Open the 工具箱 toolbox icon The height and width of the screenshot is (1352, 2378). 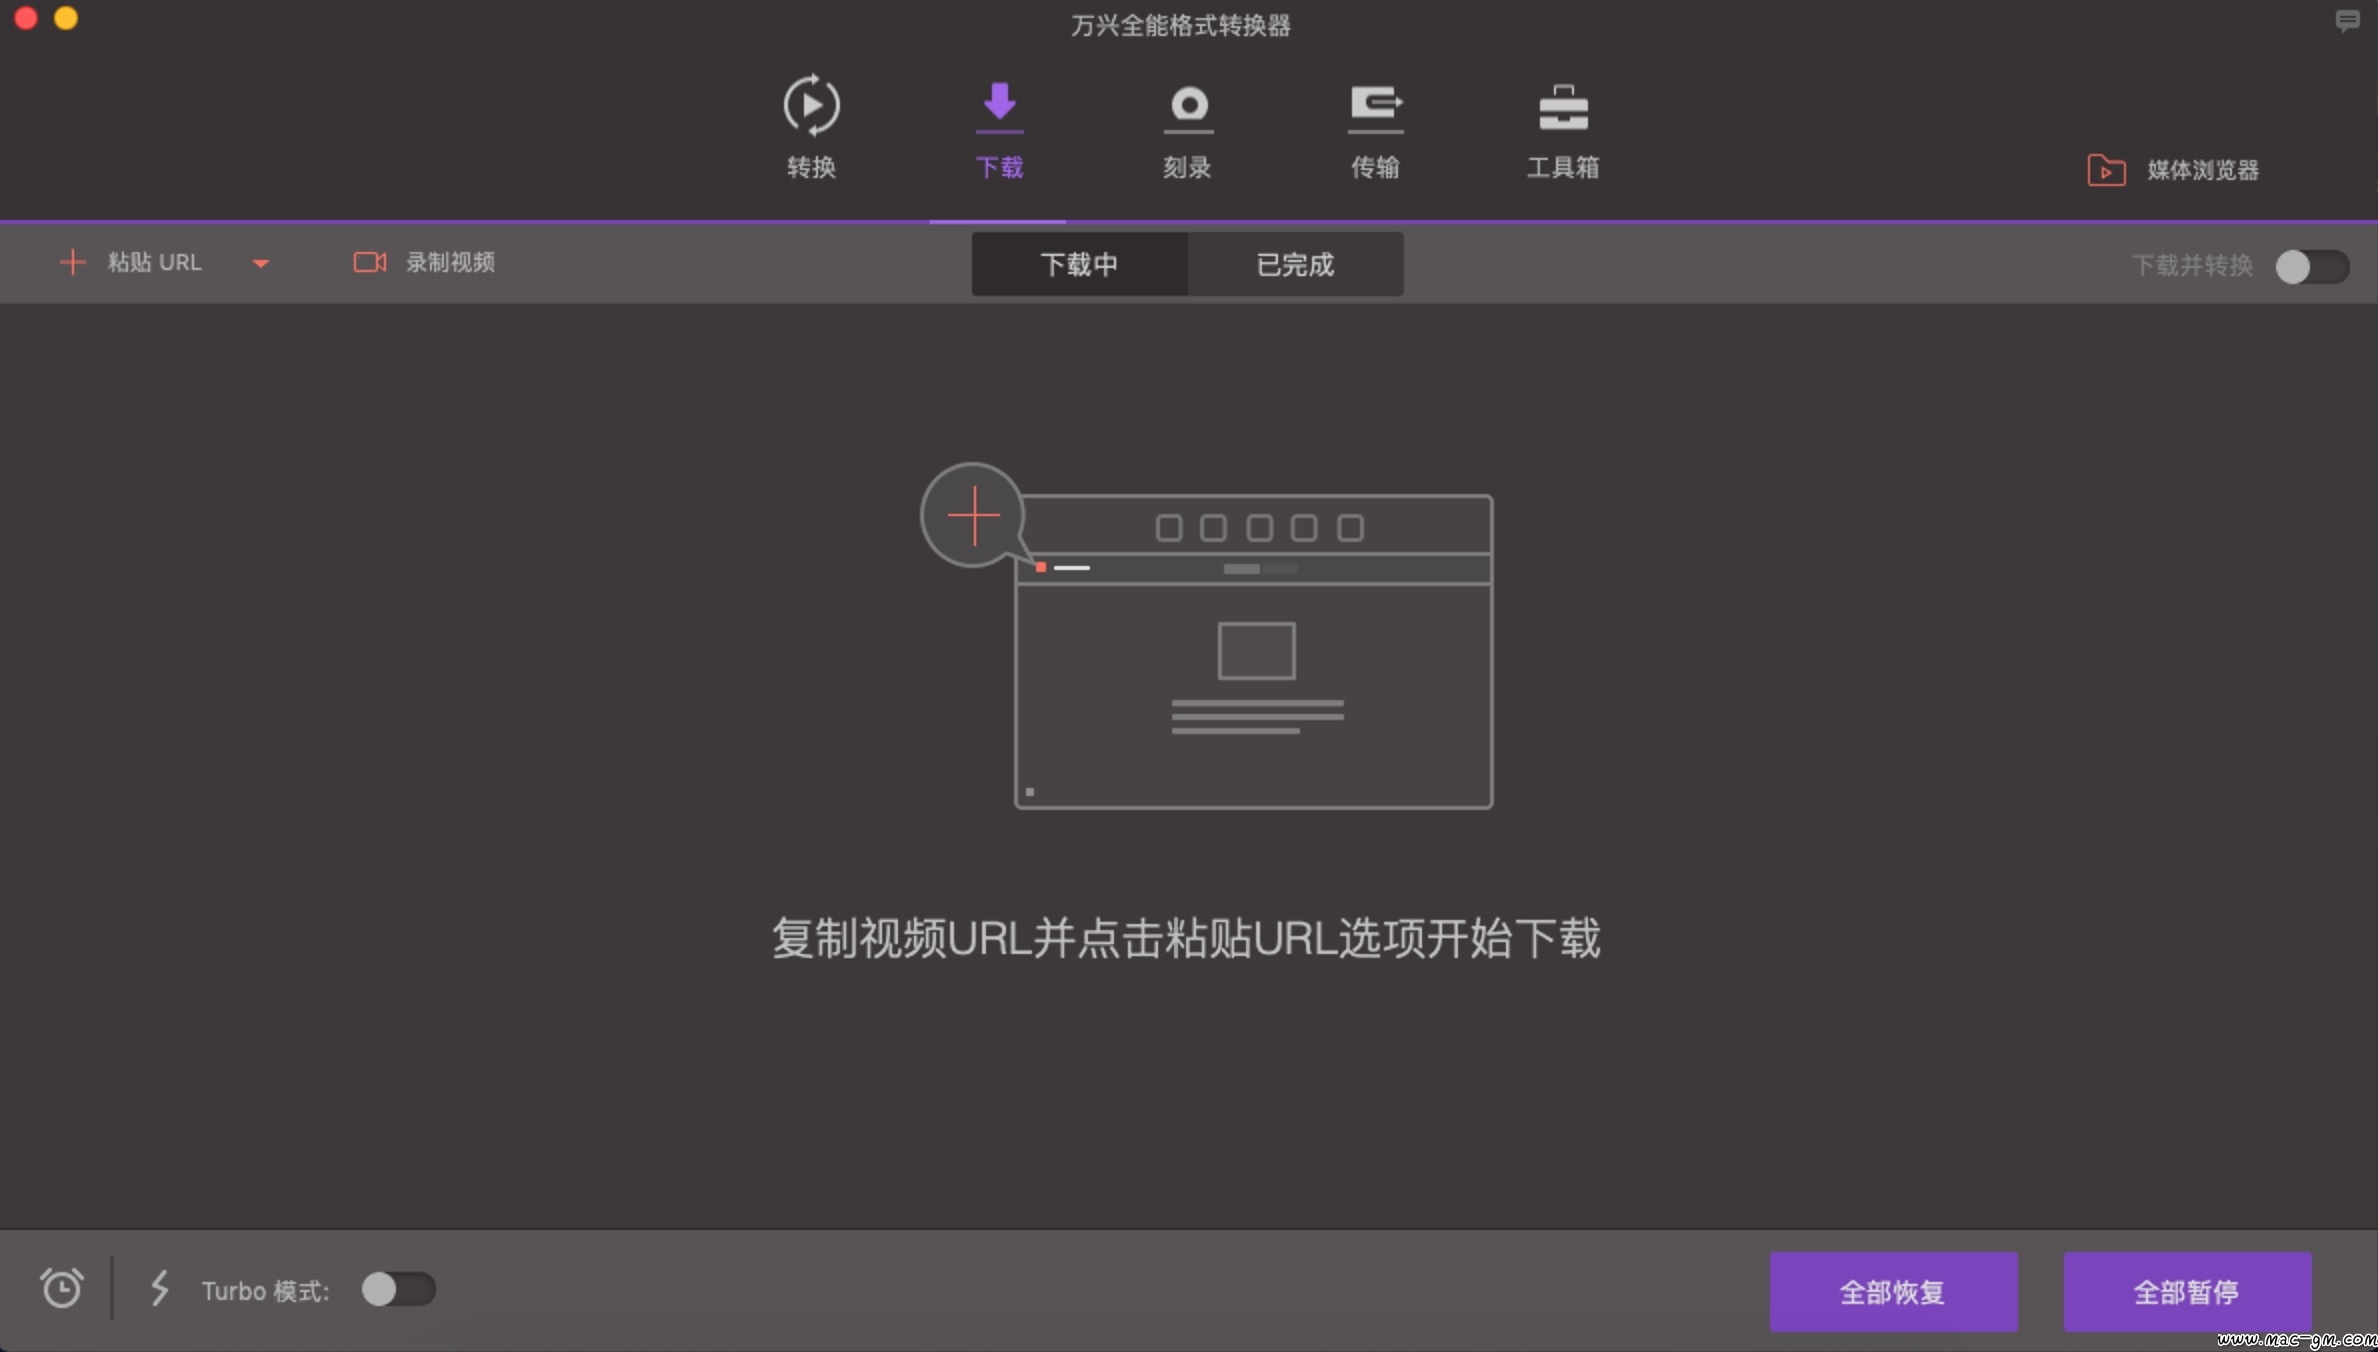pos(1563,107)
